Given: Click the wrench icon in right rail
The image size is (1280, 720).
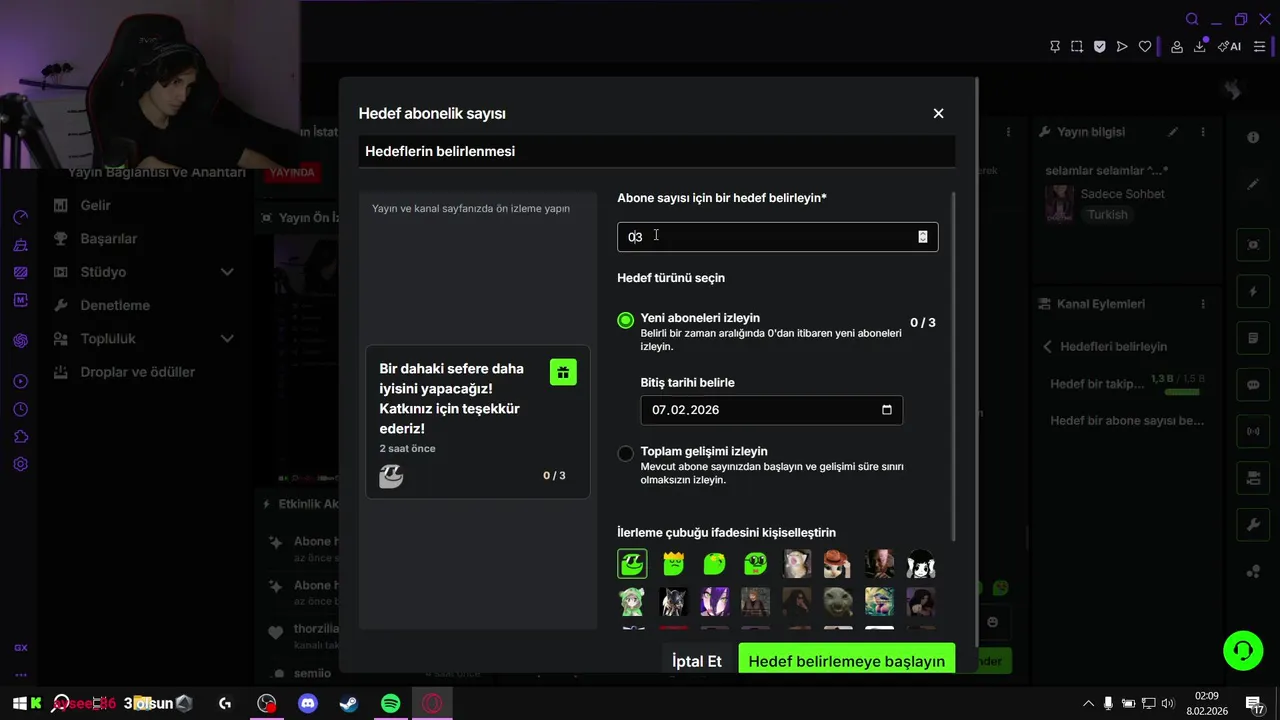Looking at the screenshot, I should [x=1253, y=525].
